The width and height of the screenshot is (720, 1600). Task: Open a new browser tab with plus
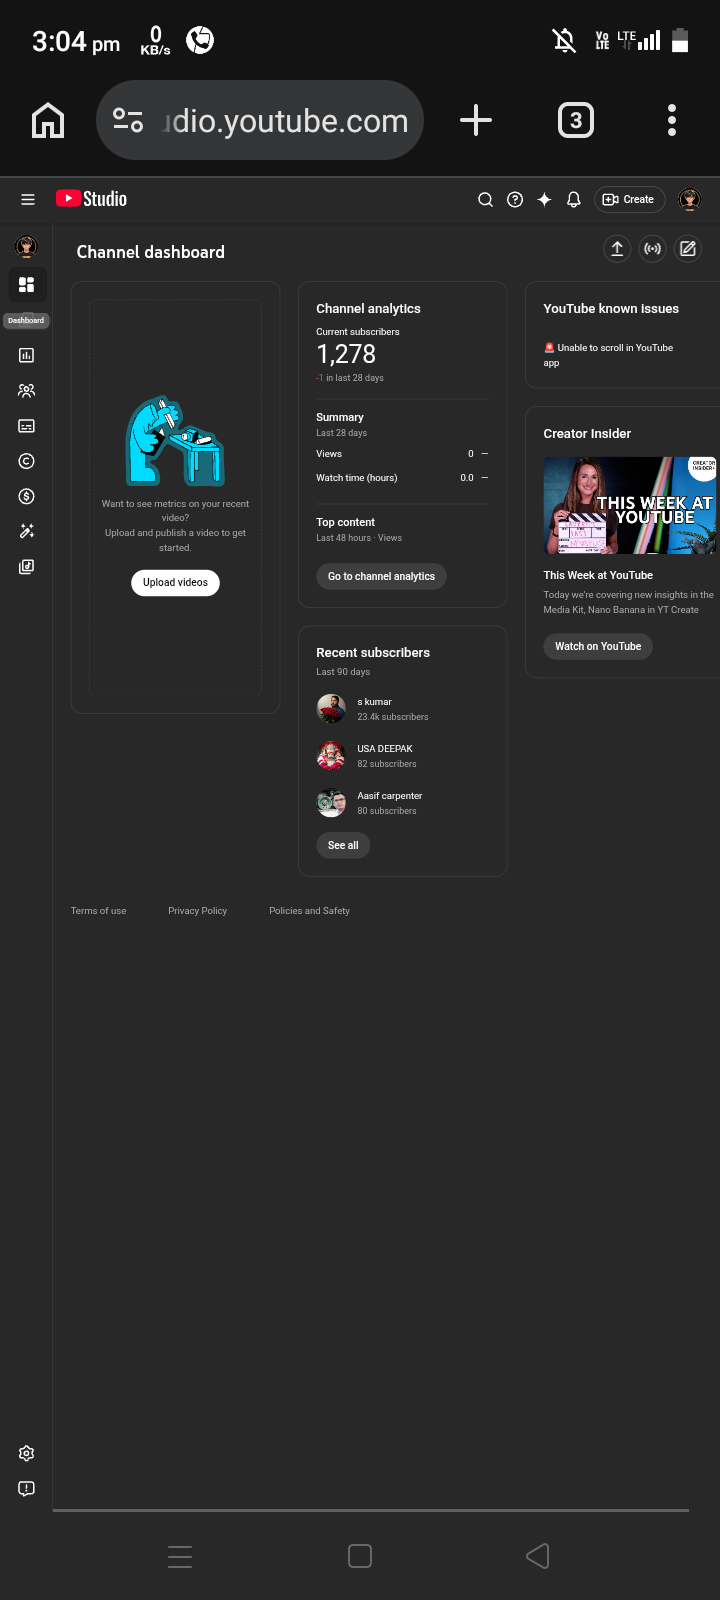click(x=476, y=120)
